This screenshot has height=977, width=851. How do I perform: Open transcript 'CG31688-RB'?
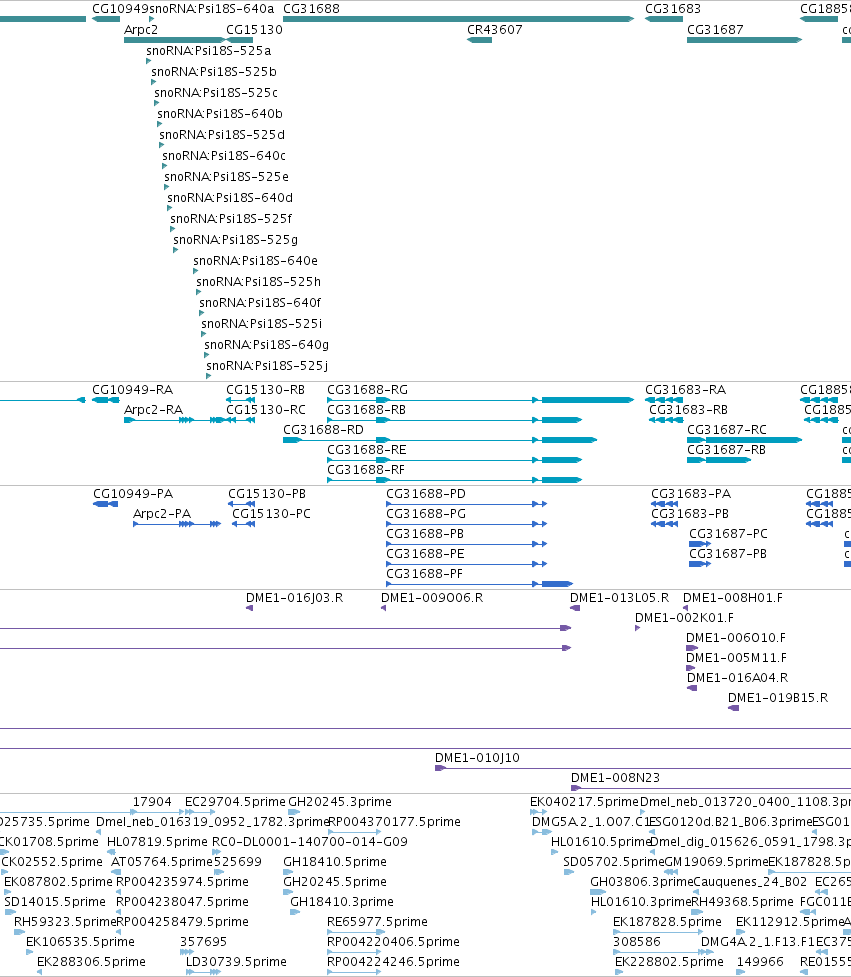click(x=366, y=409)
